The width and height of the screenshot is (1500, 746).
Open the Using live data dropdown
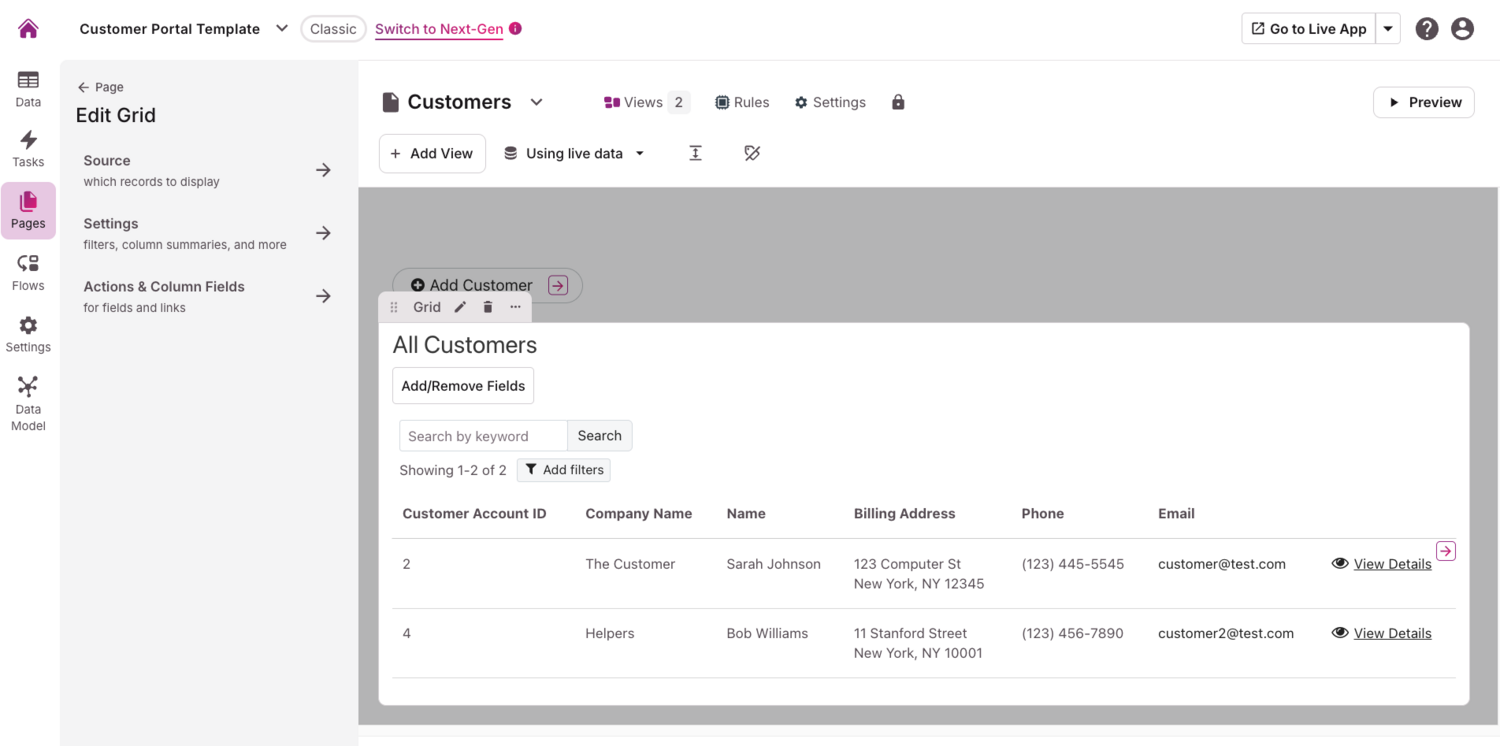574,153
